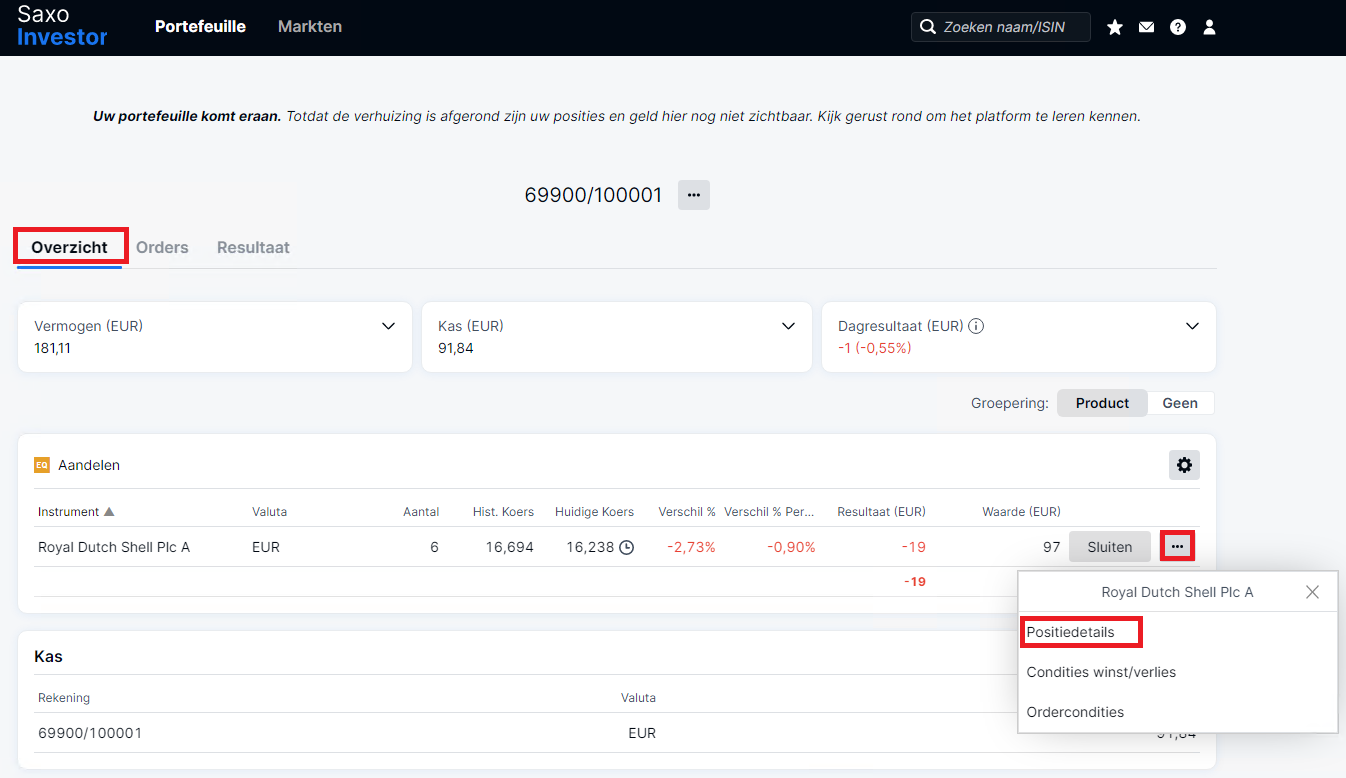Viewport: 1346px width, 778px height.
Task: Click the Aandelen EQ product icon
Action: click(42, 465)
